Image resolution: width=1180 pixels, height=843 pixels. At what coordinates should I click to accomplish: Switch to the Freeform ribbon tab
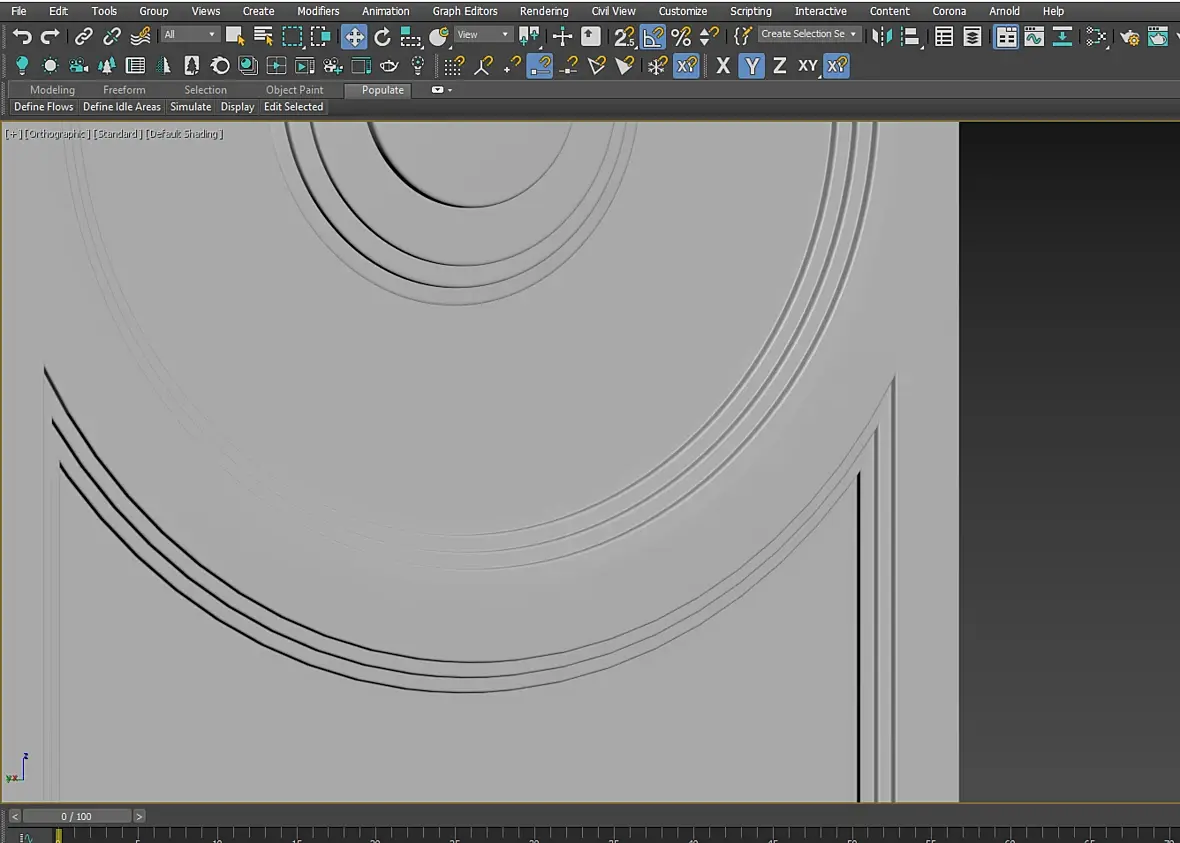(x=124, y=90)
